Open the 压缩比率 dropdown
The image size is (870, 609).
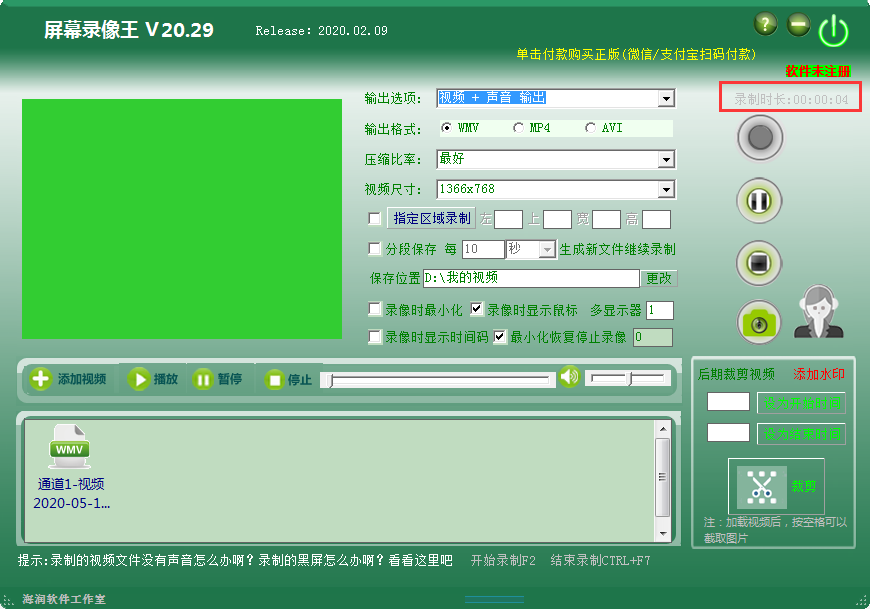tap(666, 160)
